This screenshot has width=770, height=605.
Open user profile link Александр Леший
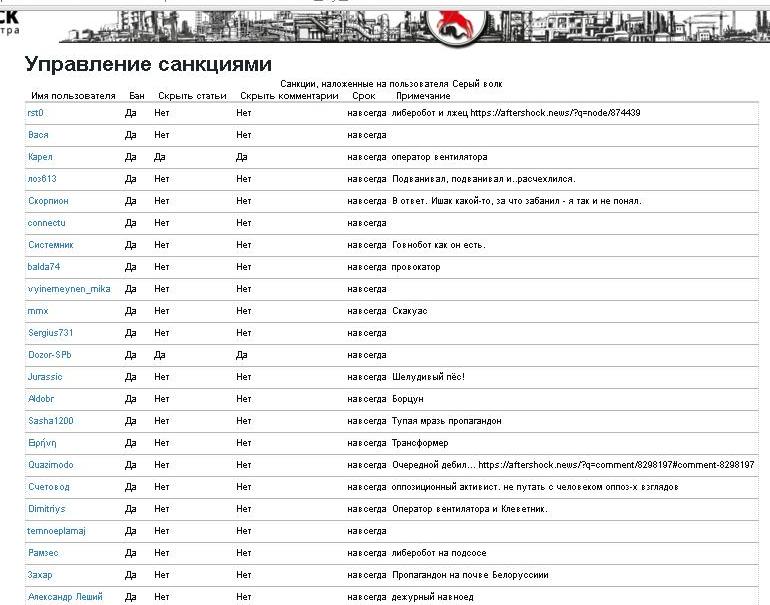pos(65,597)
